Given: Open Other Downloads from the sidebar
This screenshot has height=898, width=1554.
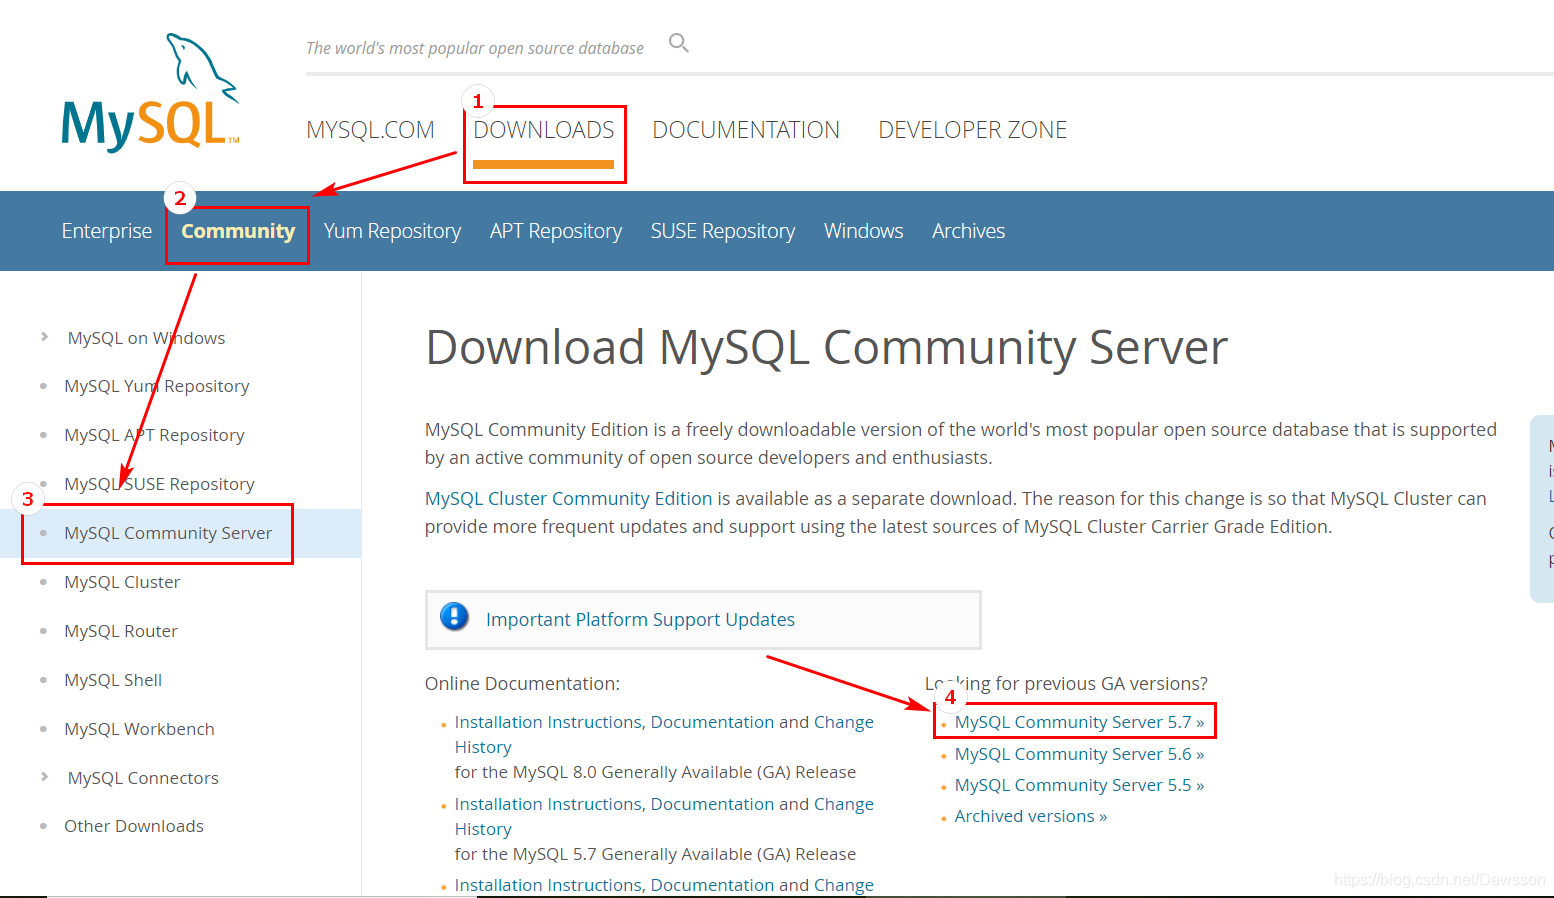Looking at the screenshot, I should (133, 825).
